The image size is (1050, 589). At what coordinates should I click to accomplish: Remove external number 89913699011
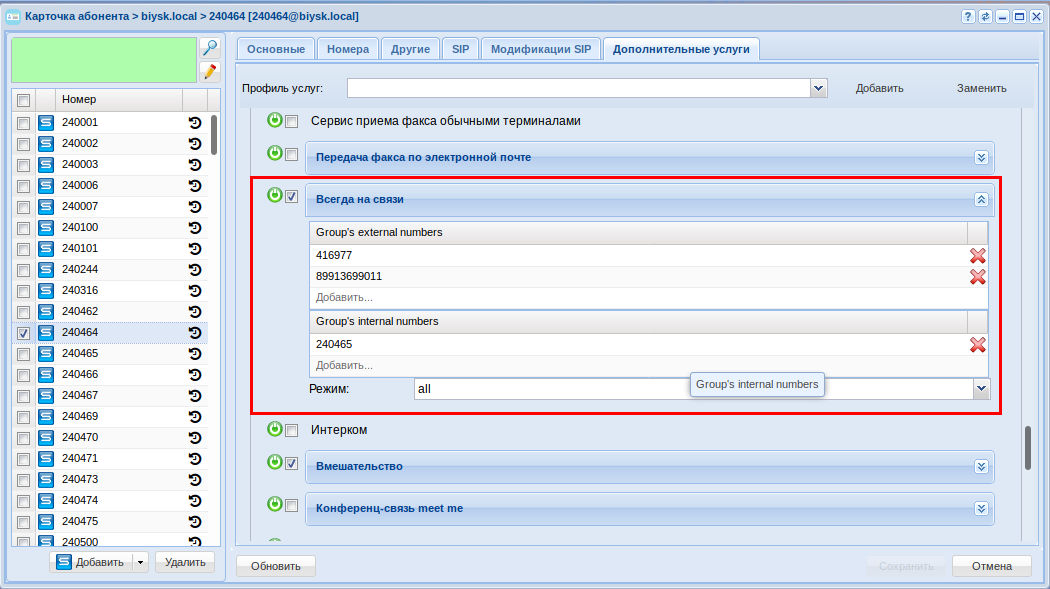point(977,276)
